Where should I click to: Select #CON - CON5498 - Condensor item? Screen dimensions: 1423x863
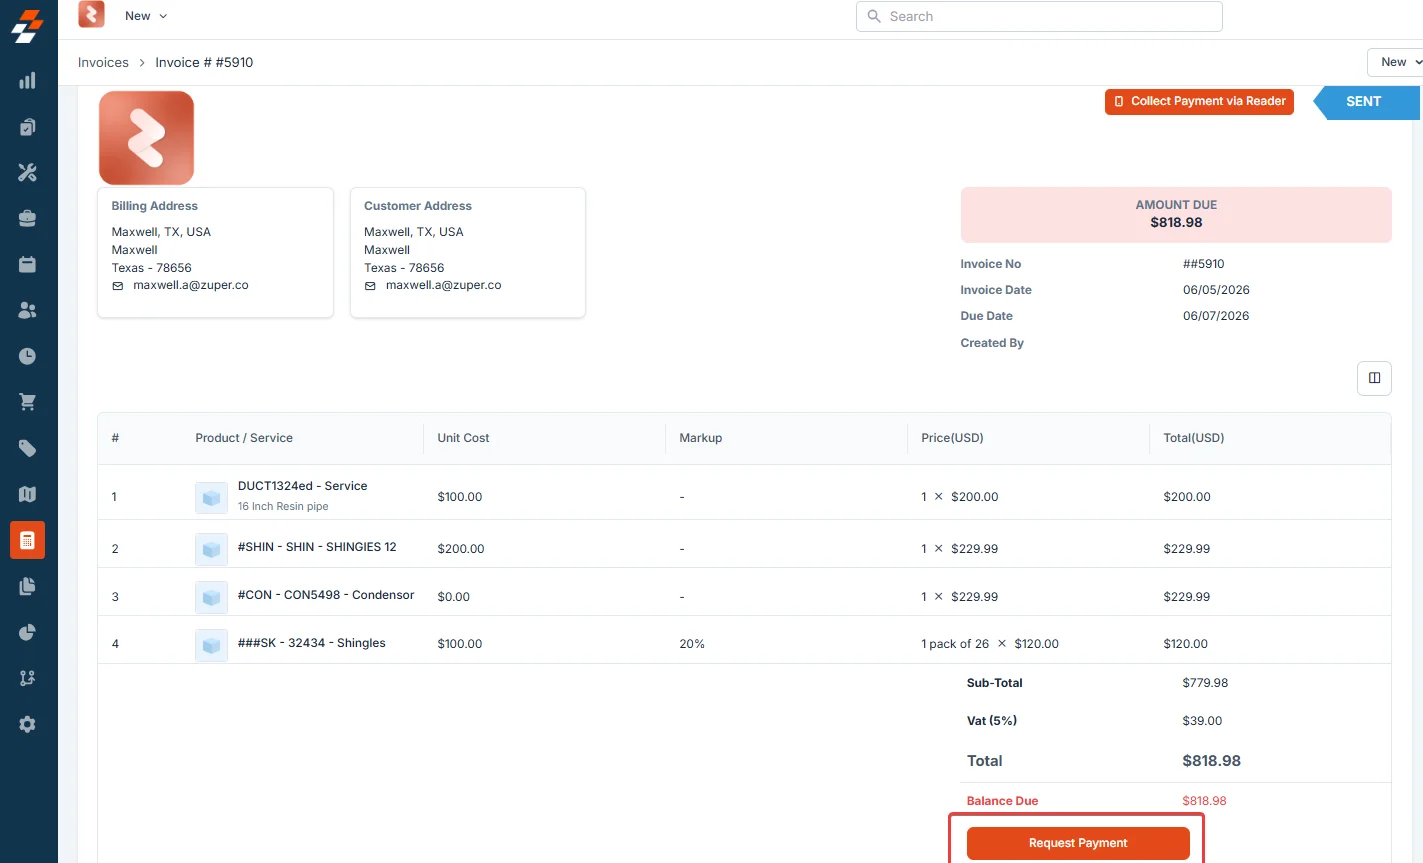tap(326, 595)
